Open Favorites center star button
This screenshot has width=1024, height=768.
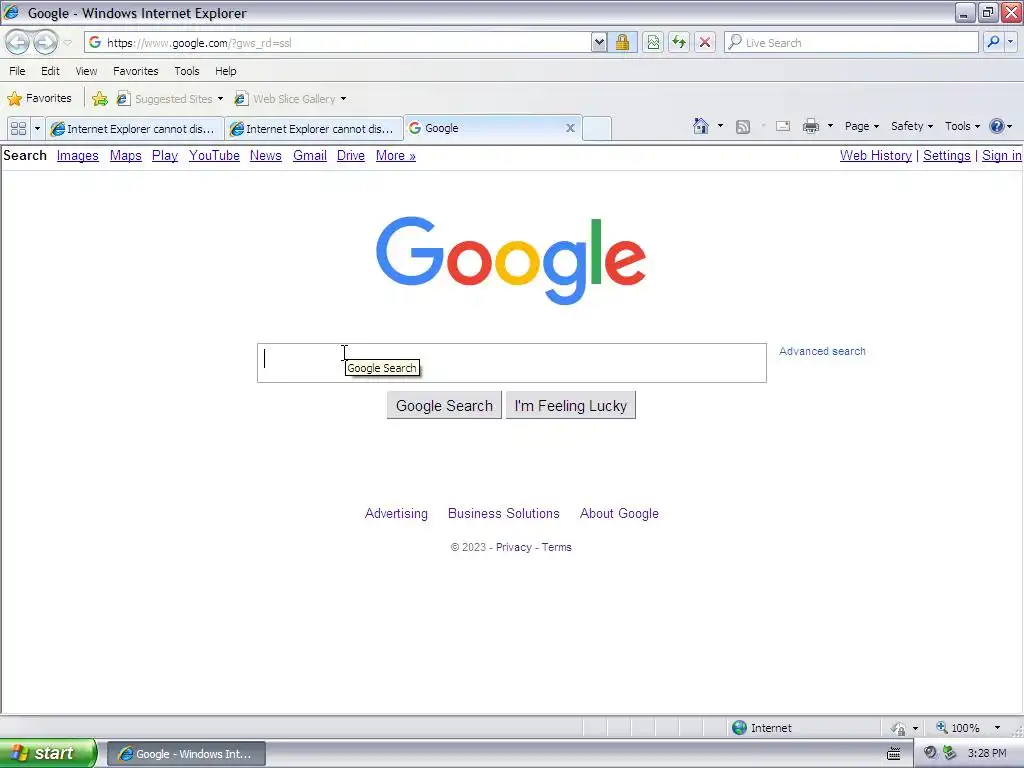(x=39, y=98)
